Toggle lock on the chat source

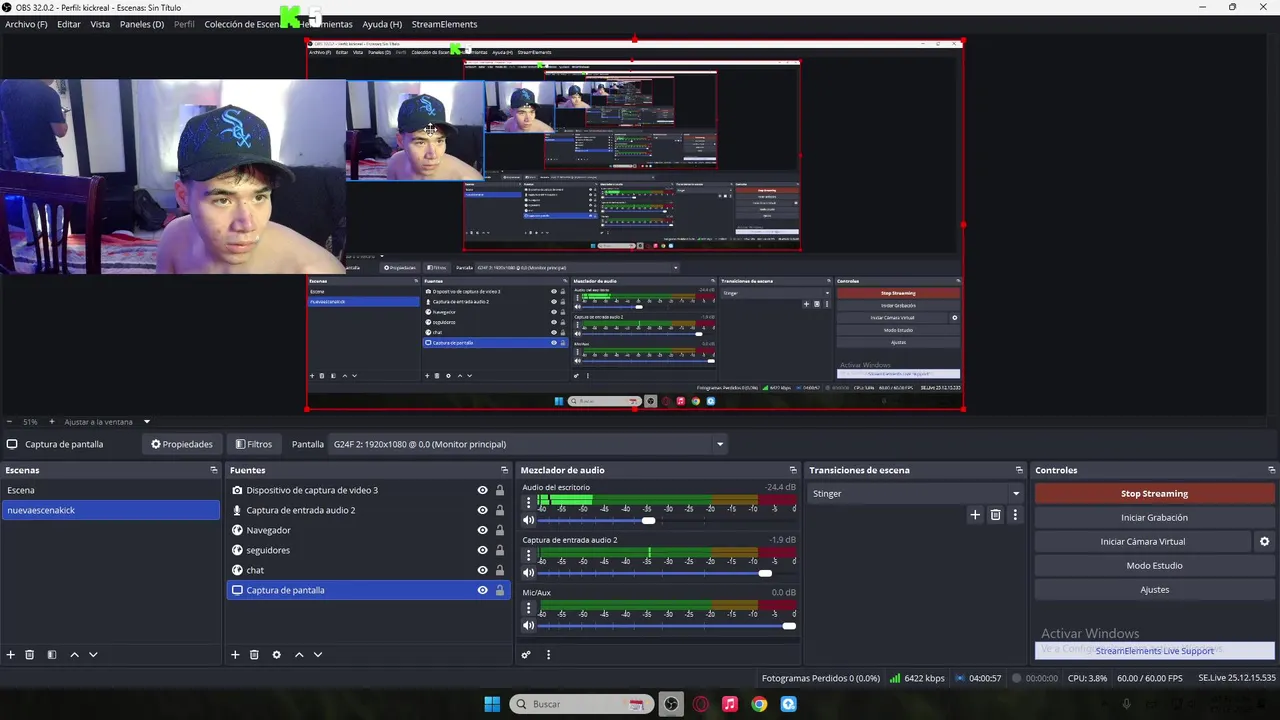pos(500,570)
